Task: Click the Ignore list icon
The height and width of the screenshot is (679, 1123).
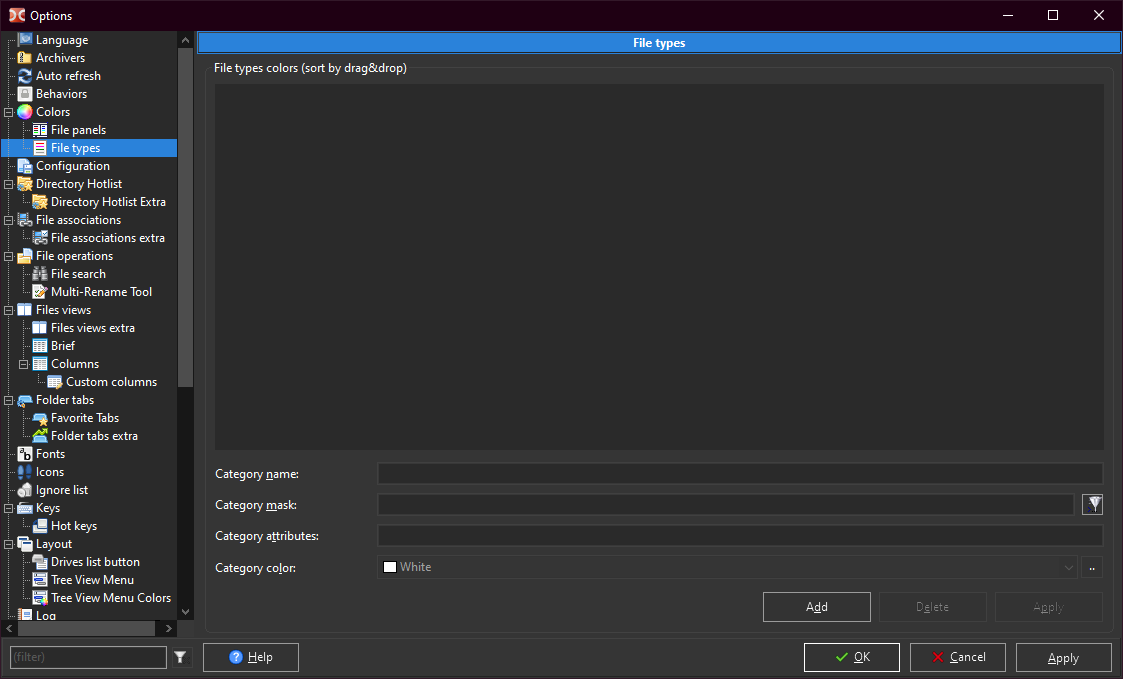Action: tap(25, 490)
